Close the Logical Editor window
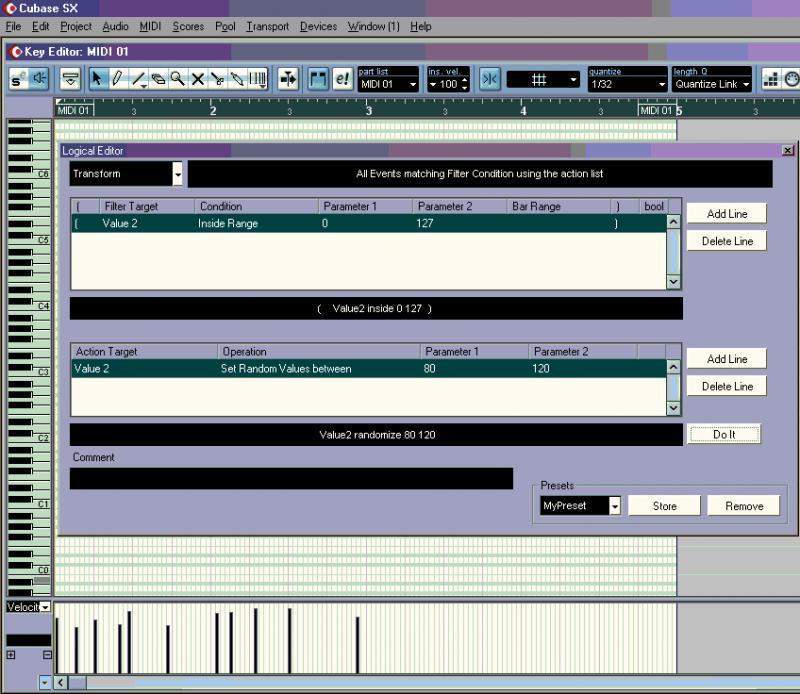 [788, 150]
